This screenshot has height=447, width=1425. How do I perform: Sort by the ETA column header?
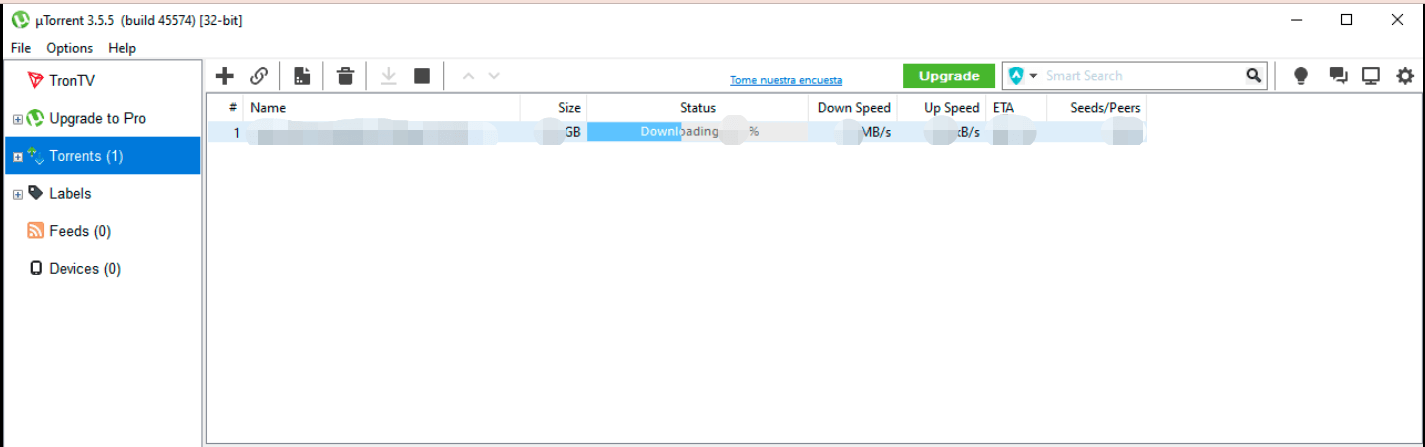[1016, 107]
